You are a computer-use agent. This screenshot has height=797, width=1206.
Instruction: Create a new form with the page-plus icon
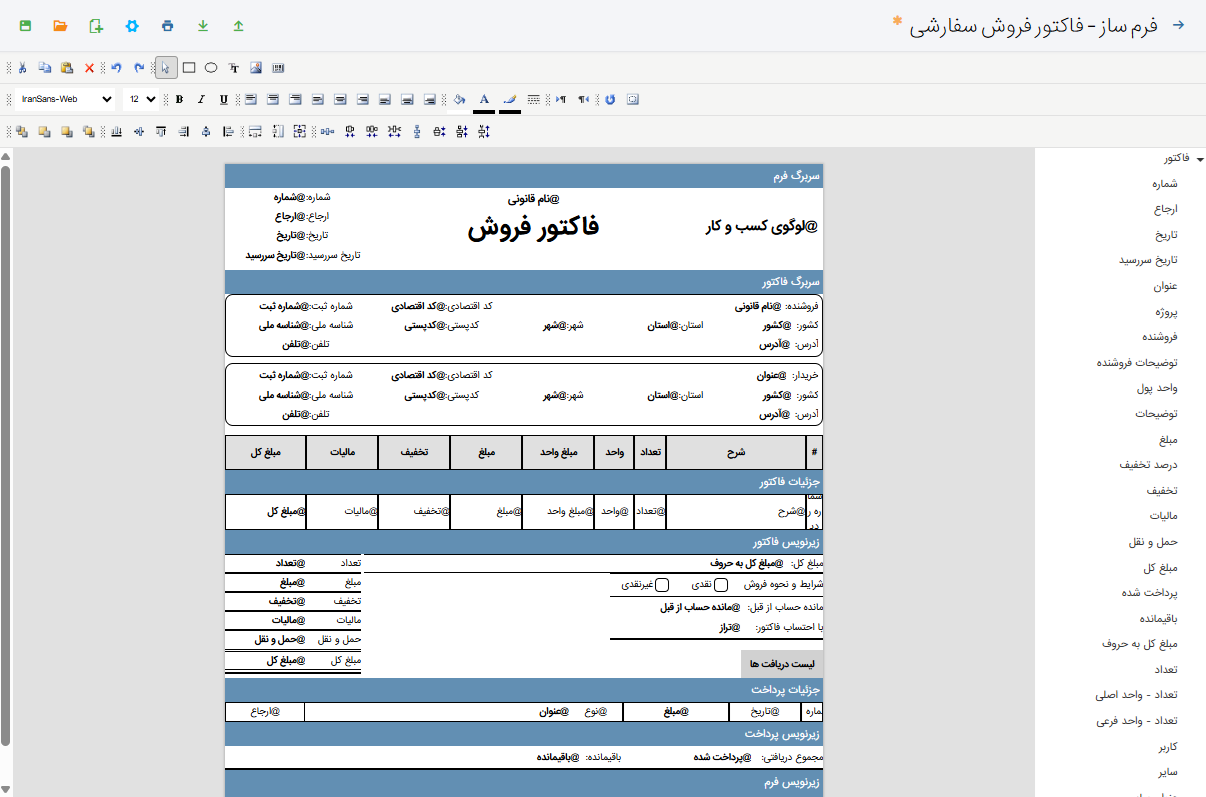tap(96, 25)
